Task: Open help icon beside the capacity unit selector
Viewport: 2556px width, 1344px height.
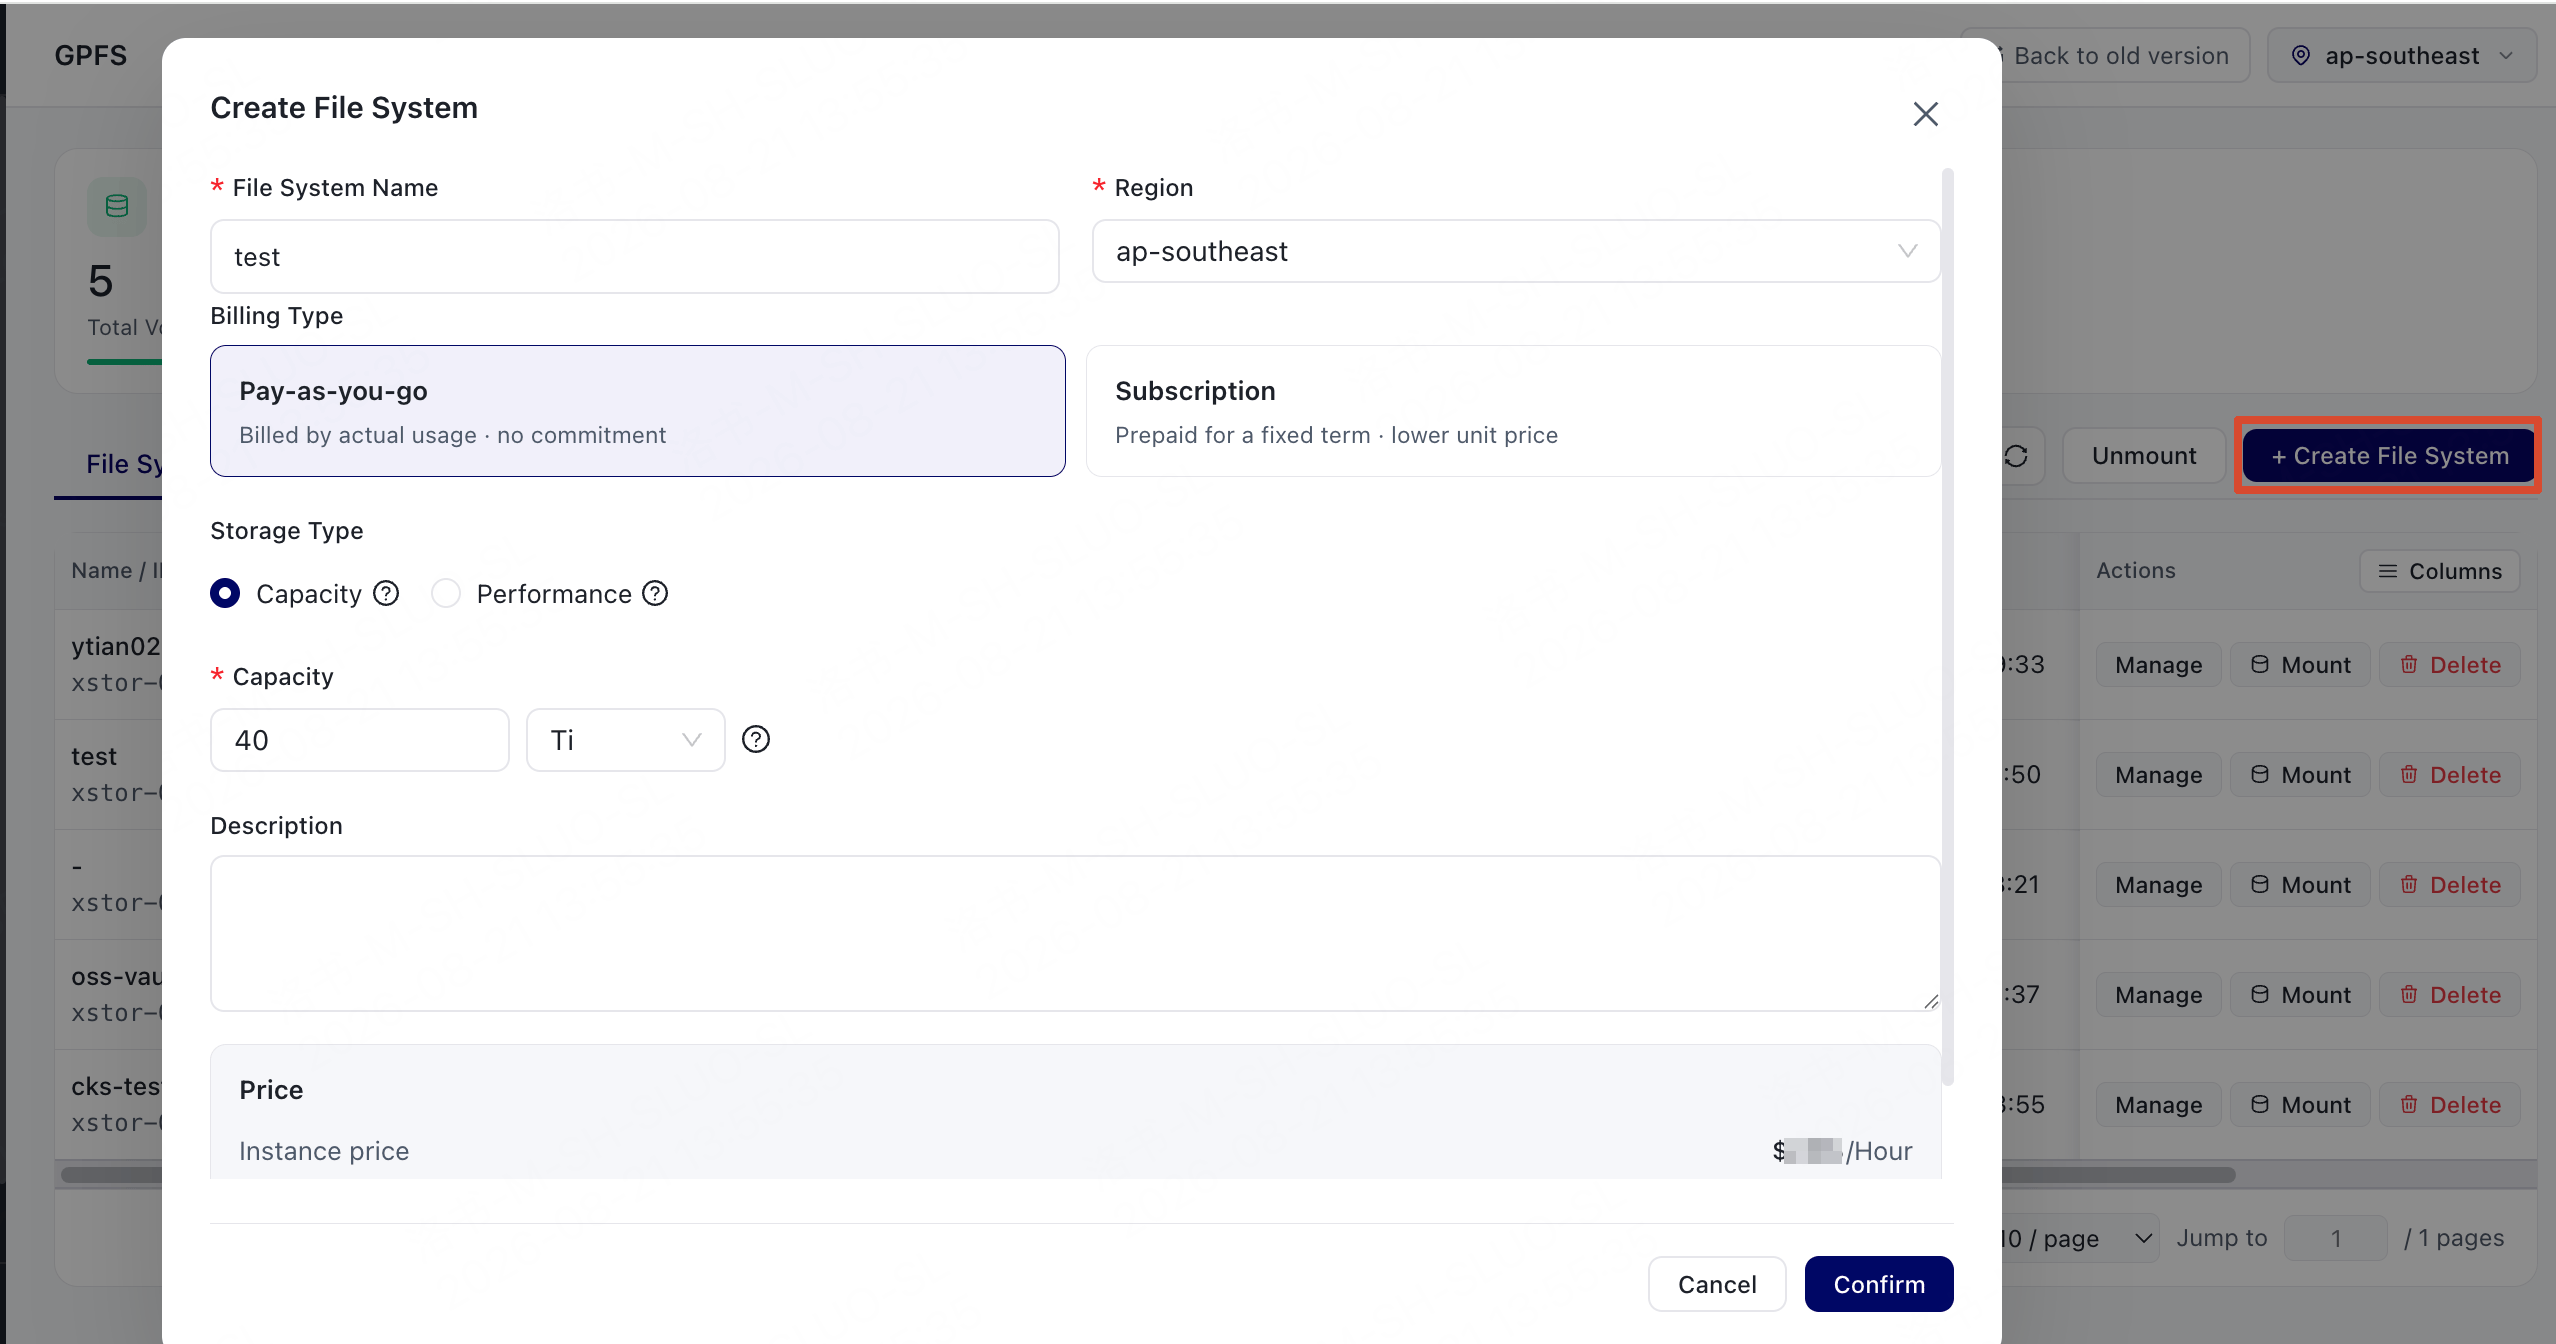Action: 756,740
